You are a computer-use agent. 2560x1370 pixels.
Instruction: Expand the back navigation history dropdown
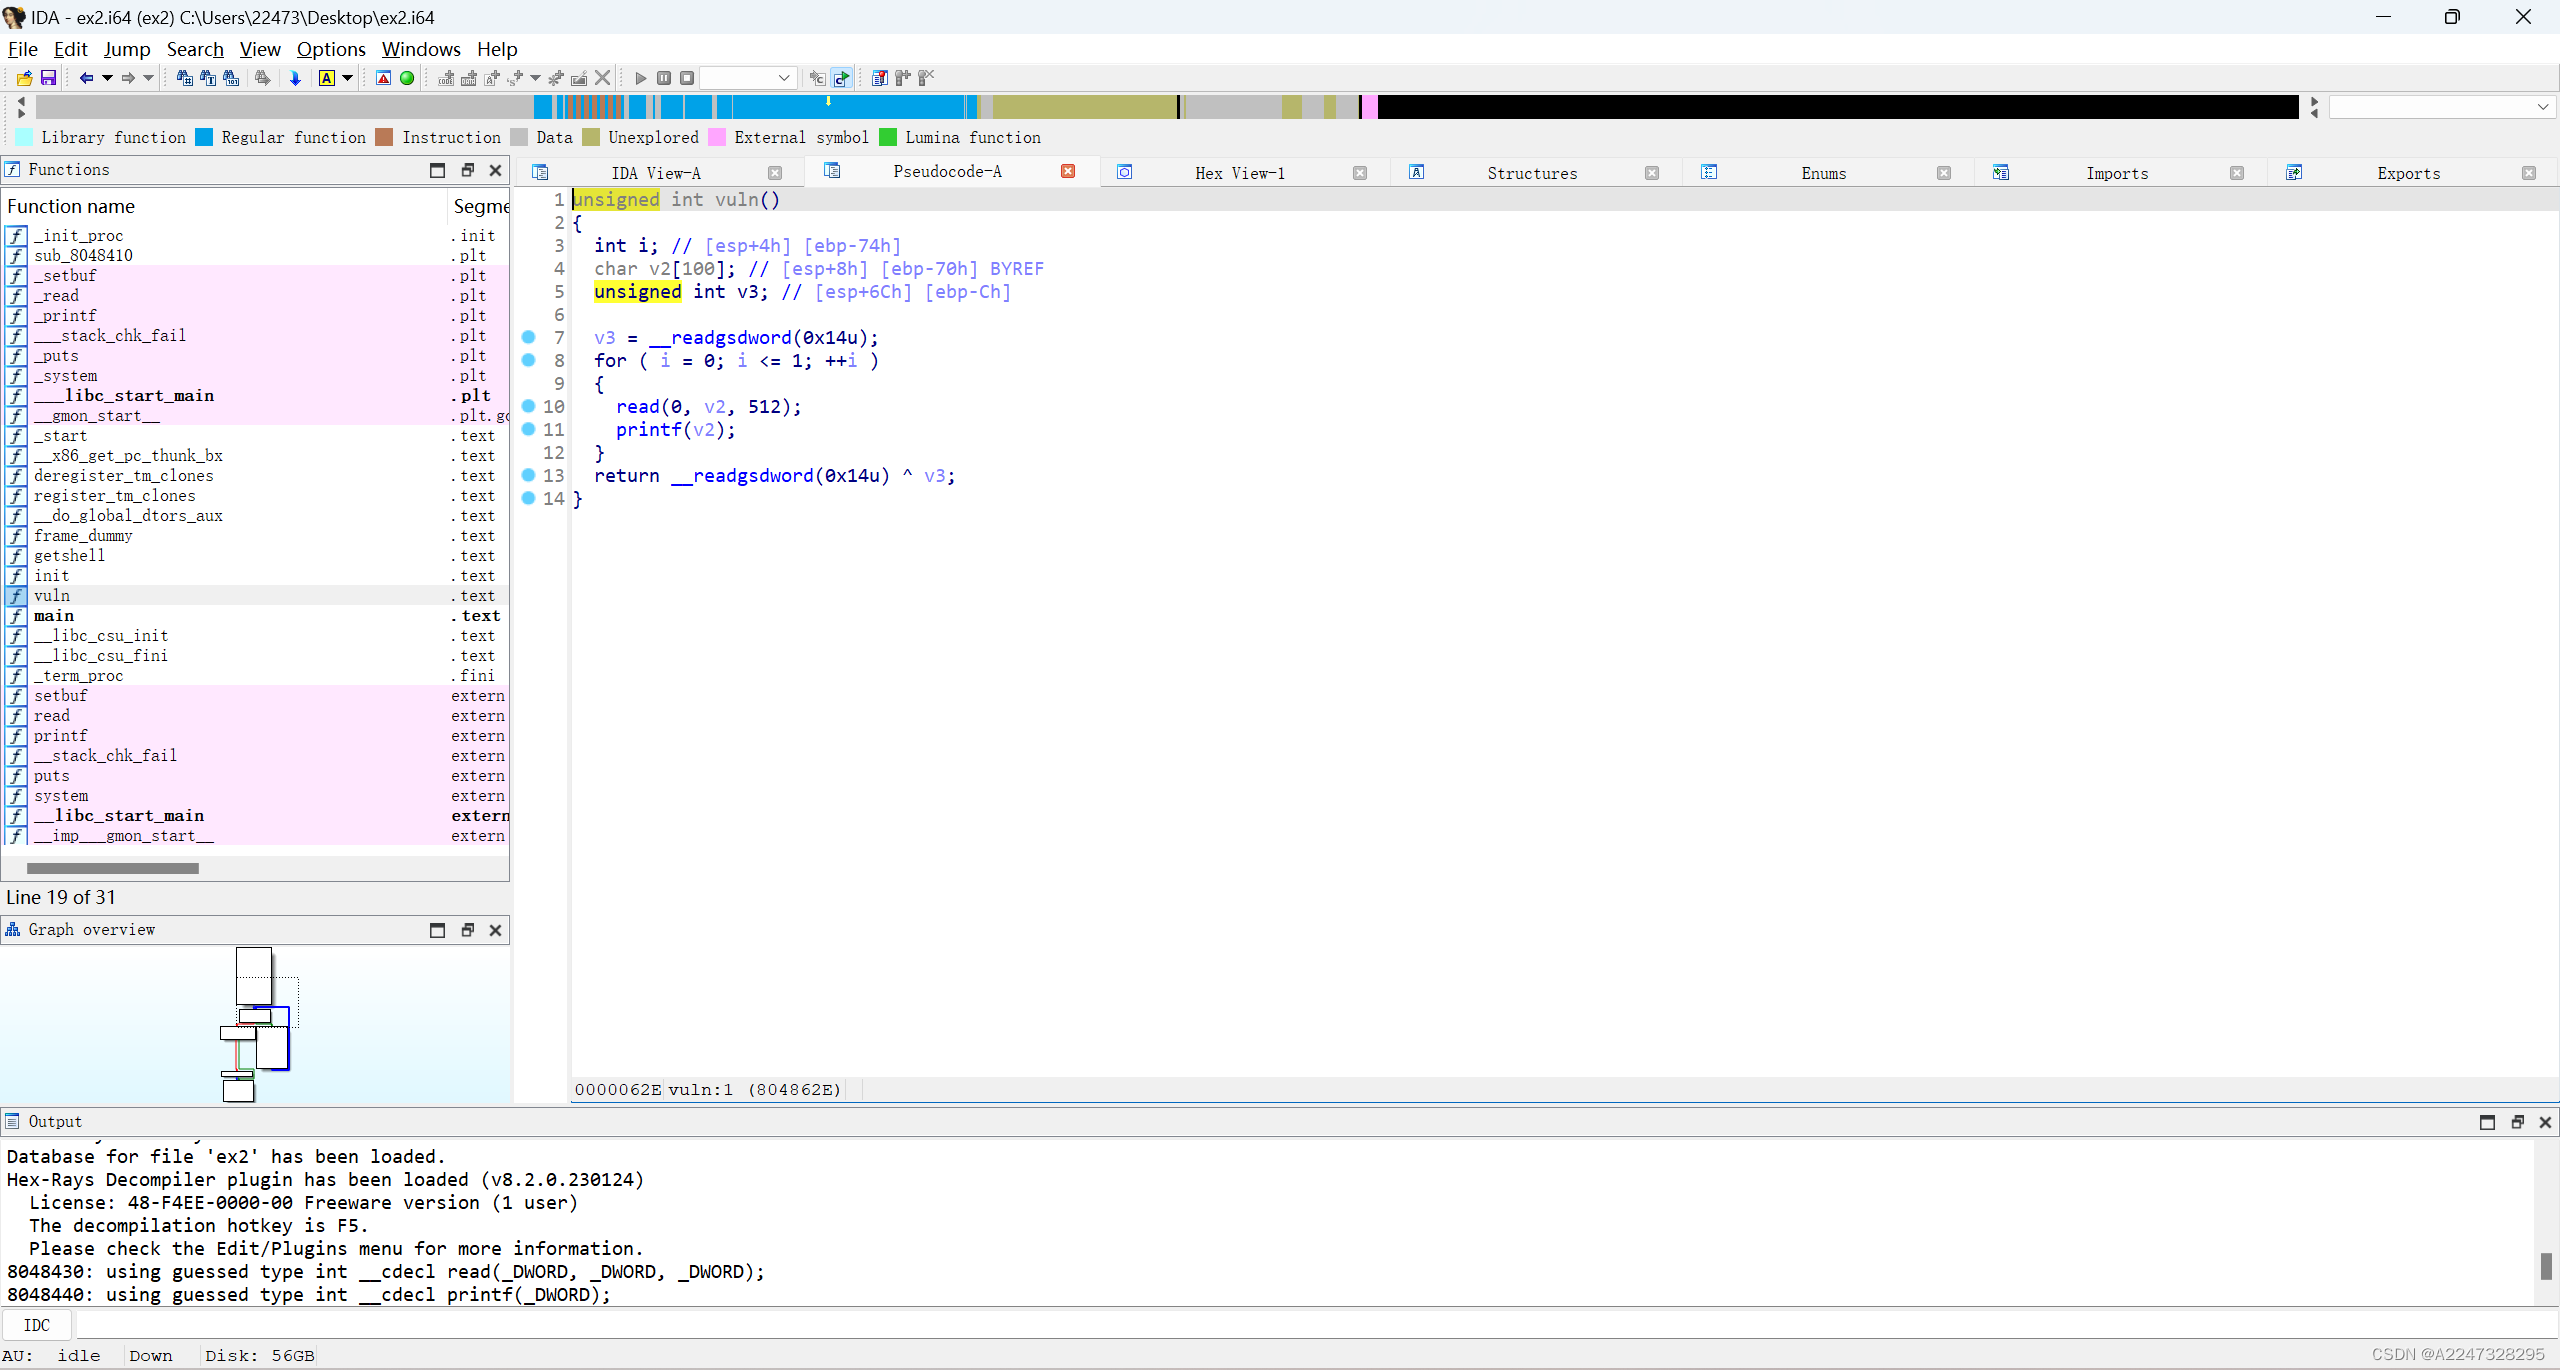[x=107, y=77]
